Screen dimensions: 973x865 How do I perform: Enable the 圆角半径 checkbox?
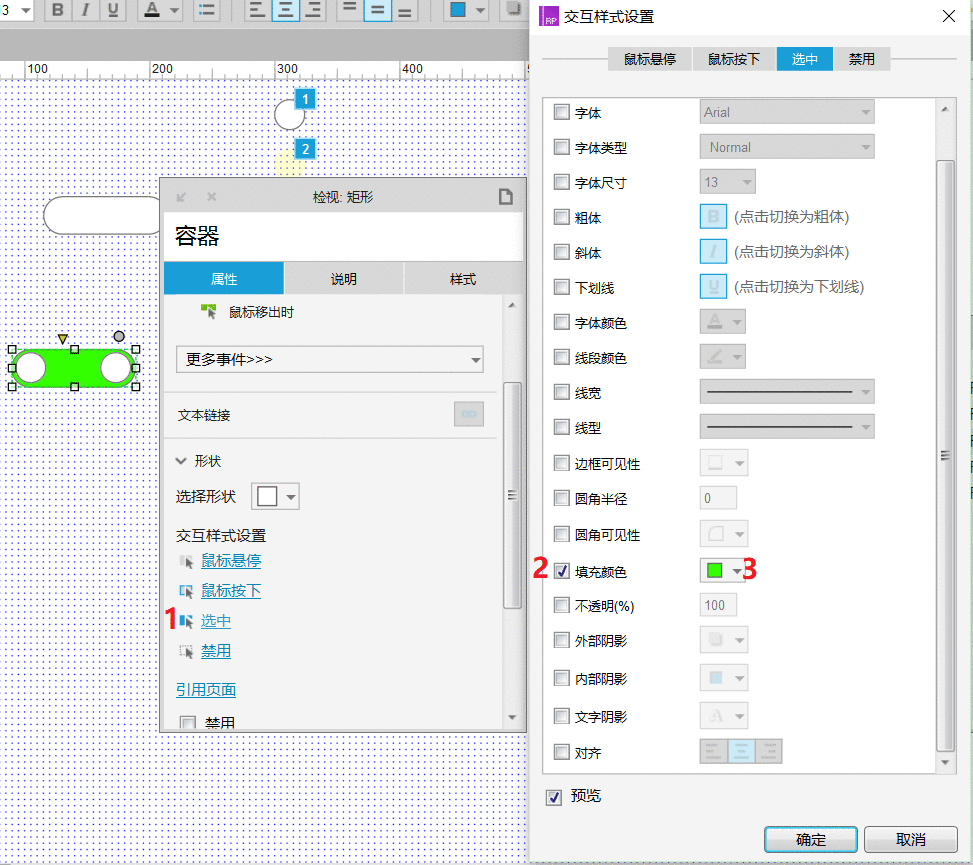tap(562, 498)
